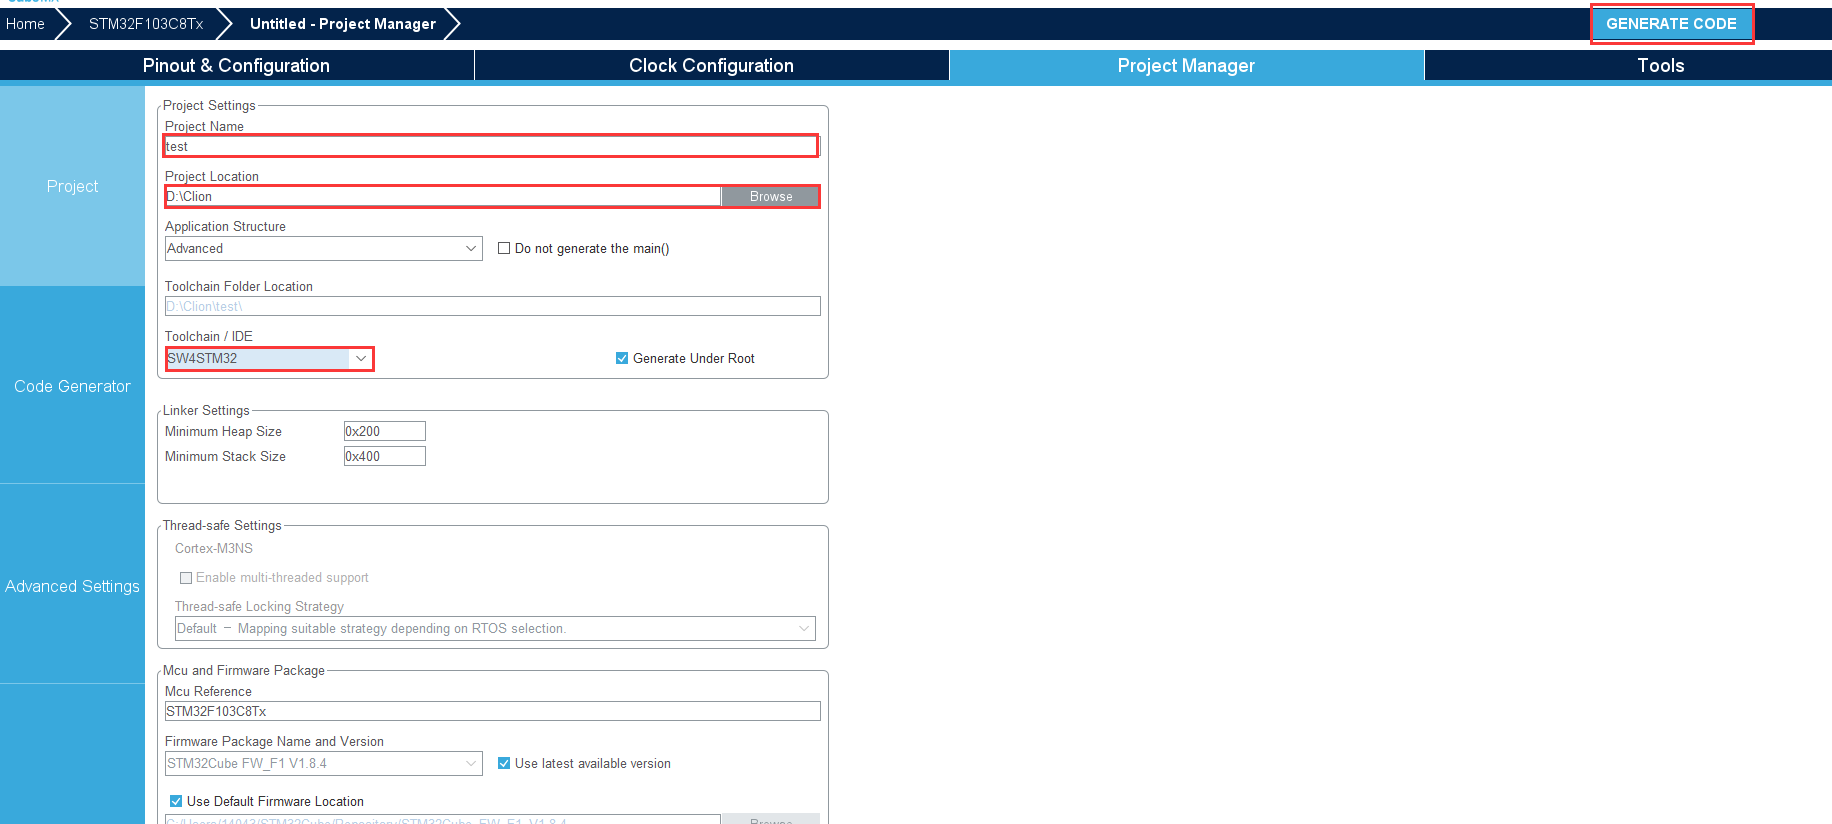Screen dimensions: 1832x824
Task: Switch to Pinout & Configuration tab
Action: click(x=236, y=65)
